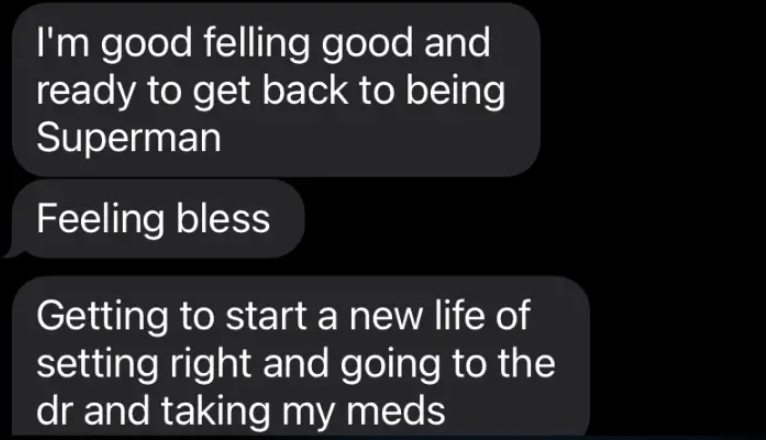Click the word 'felling' in first bubble

click(x=257, y=45)
